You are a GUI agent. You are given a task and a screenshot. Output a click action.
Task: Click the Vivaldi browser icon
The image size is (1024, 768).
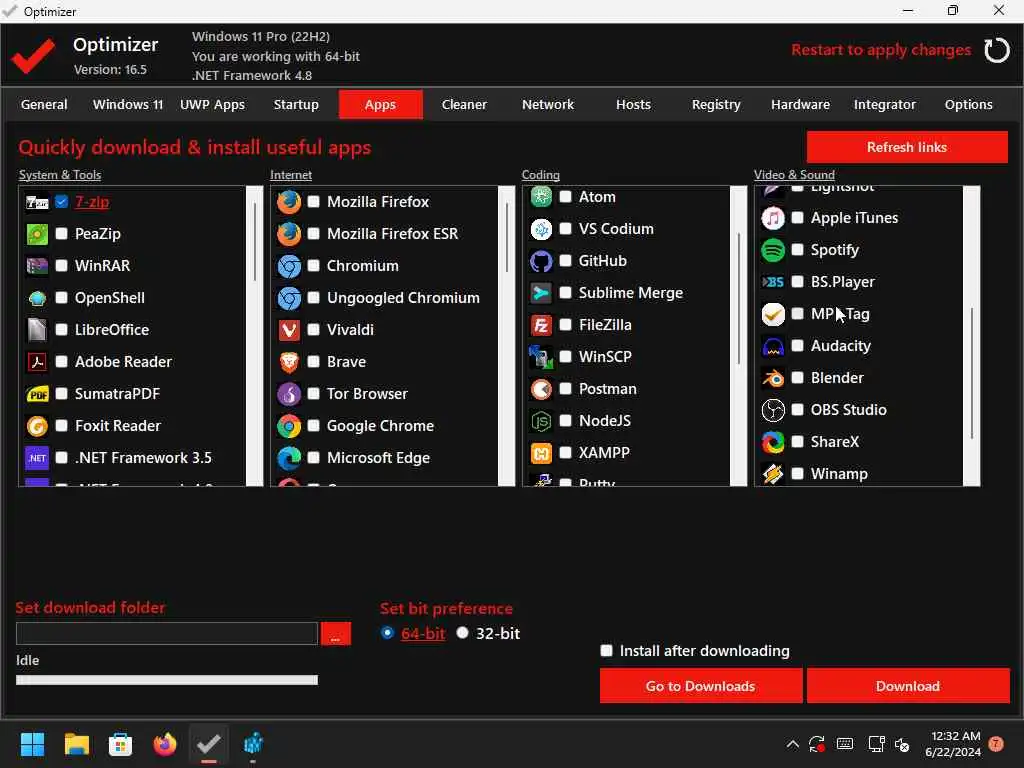click(289, 330)
